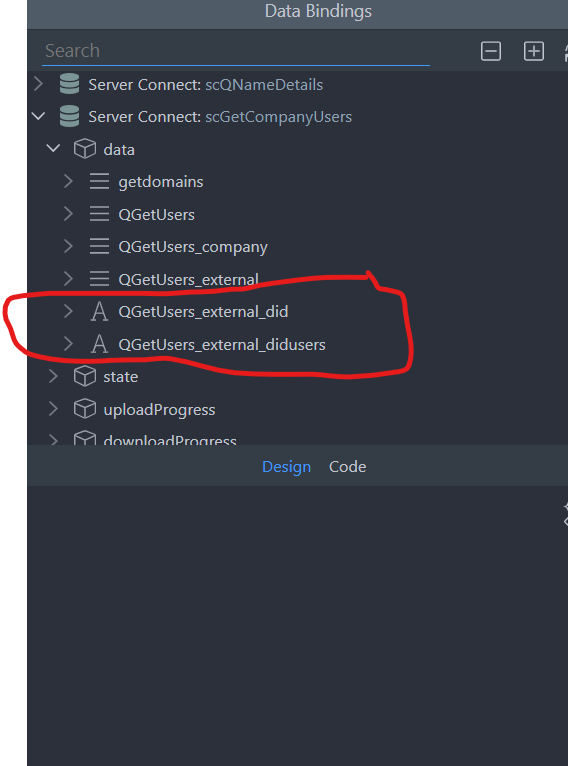This screenshot has width=568, height=766.
Task: Click the QGetUsers_external_did text type icon
Action: [x=99, y=311]
